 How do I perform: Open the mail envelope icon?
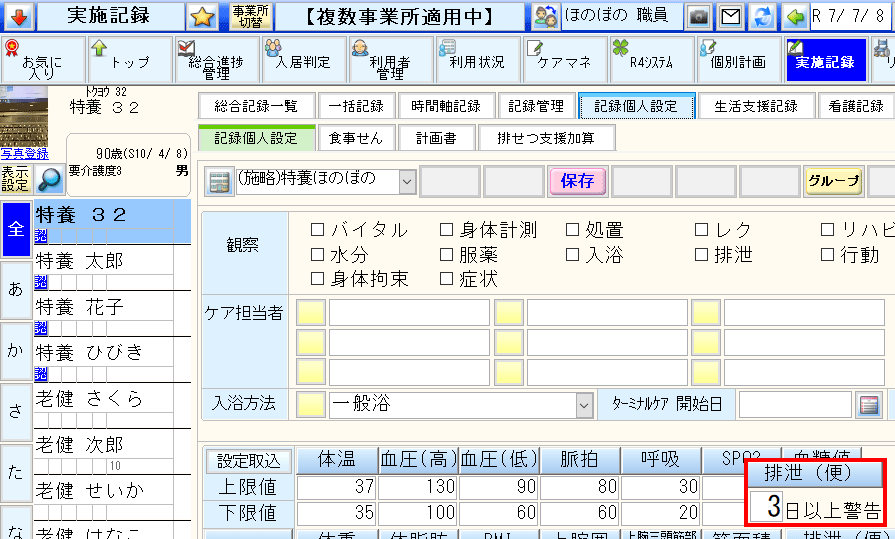click(x=731, y=16)
